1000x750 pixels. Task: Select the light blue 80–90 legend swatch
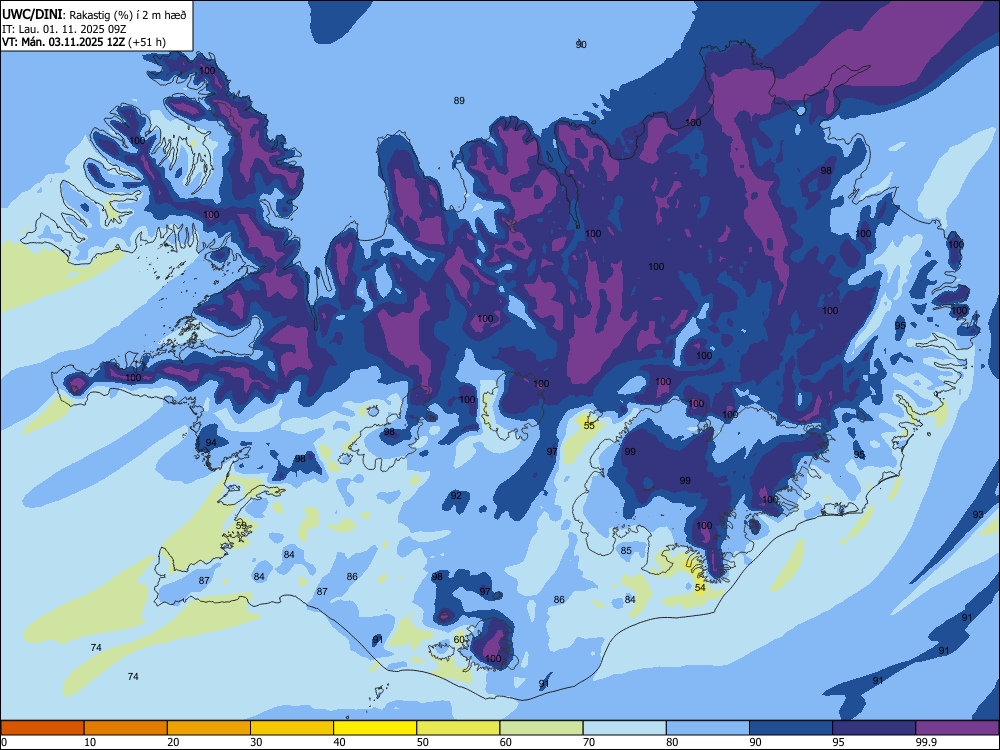[707, 728]
